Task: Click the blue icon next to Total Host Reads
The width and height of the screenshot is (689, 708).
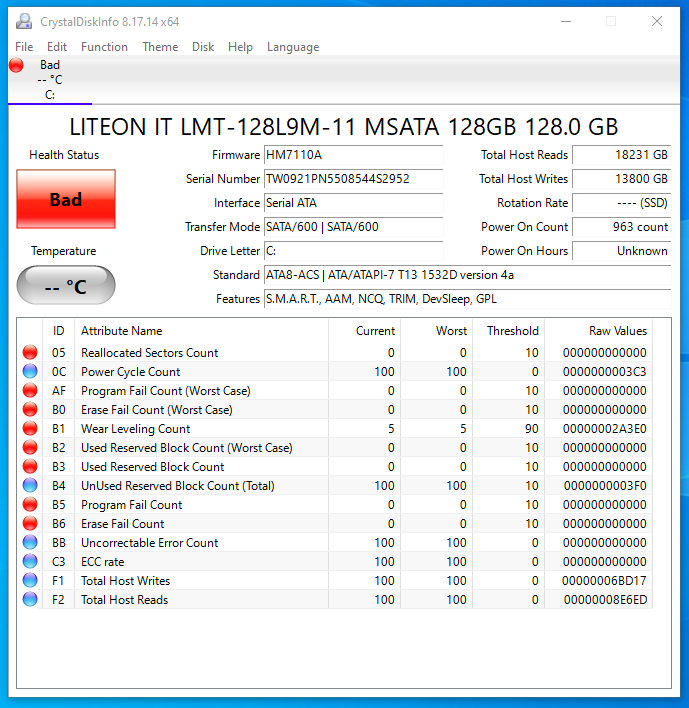Action: 30,600
